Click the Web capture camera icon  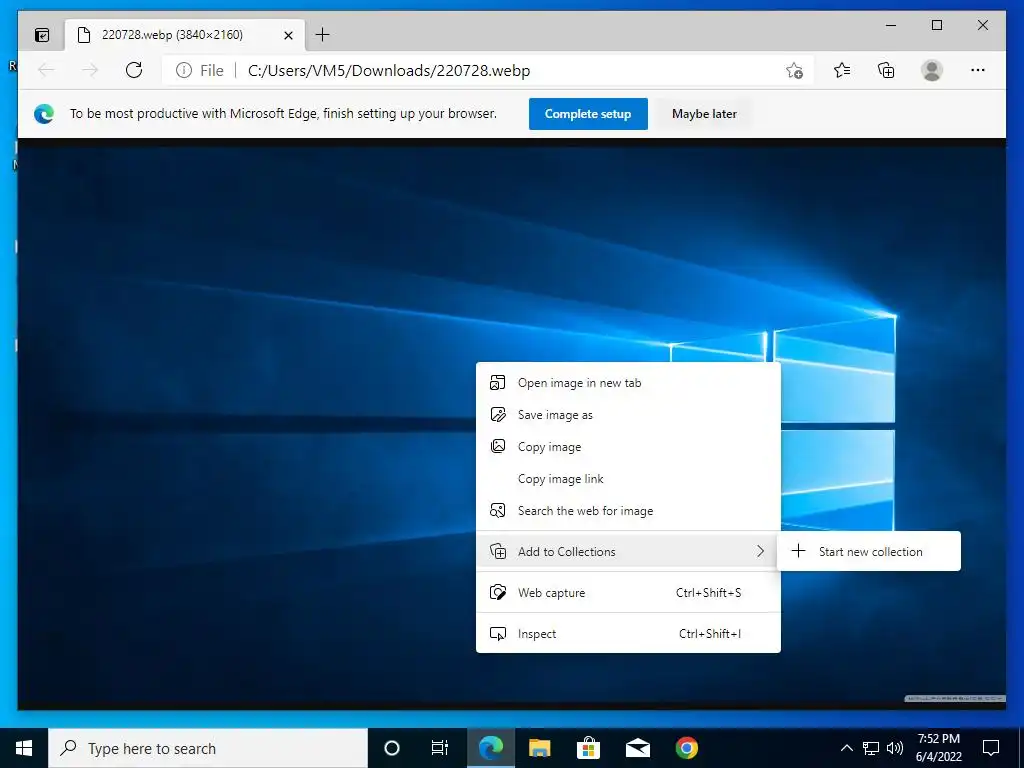pyautogui.click(x=498, y=592)
